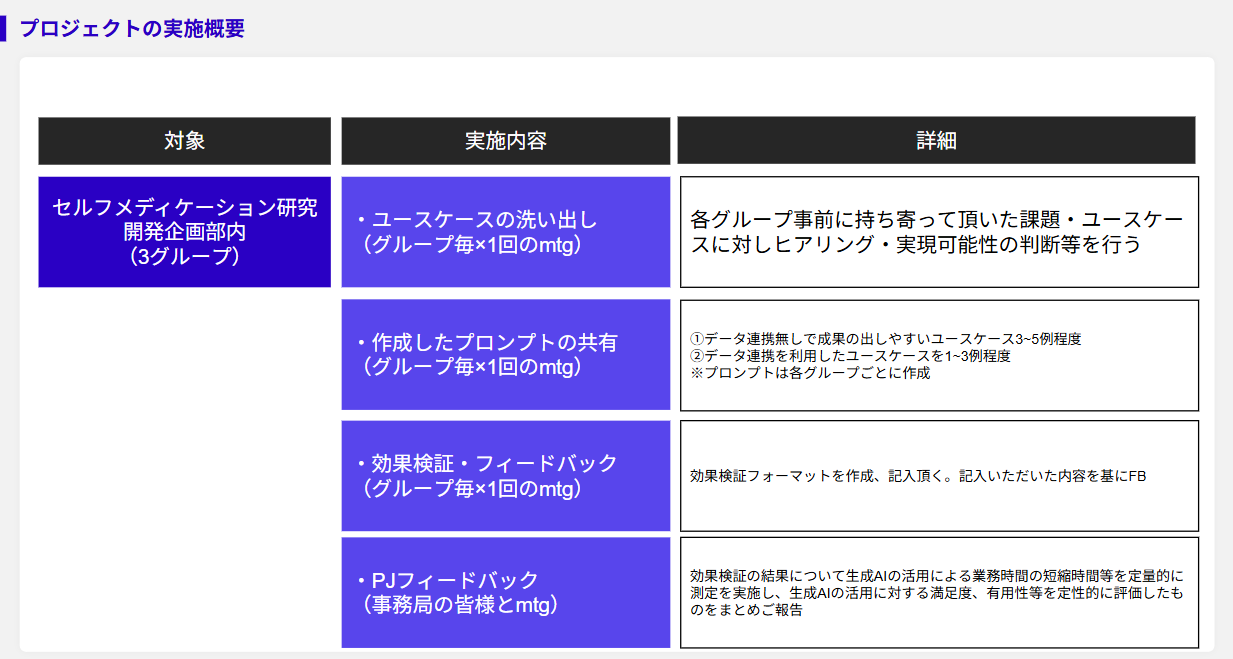Click the セルフメディケーション研究 text in dark blue box

coord(184,208)
